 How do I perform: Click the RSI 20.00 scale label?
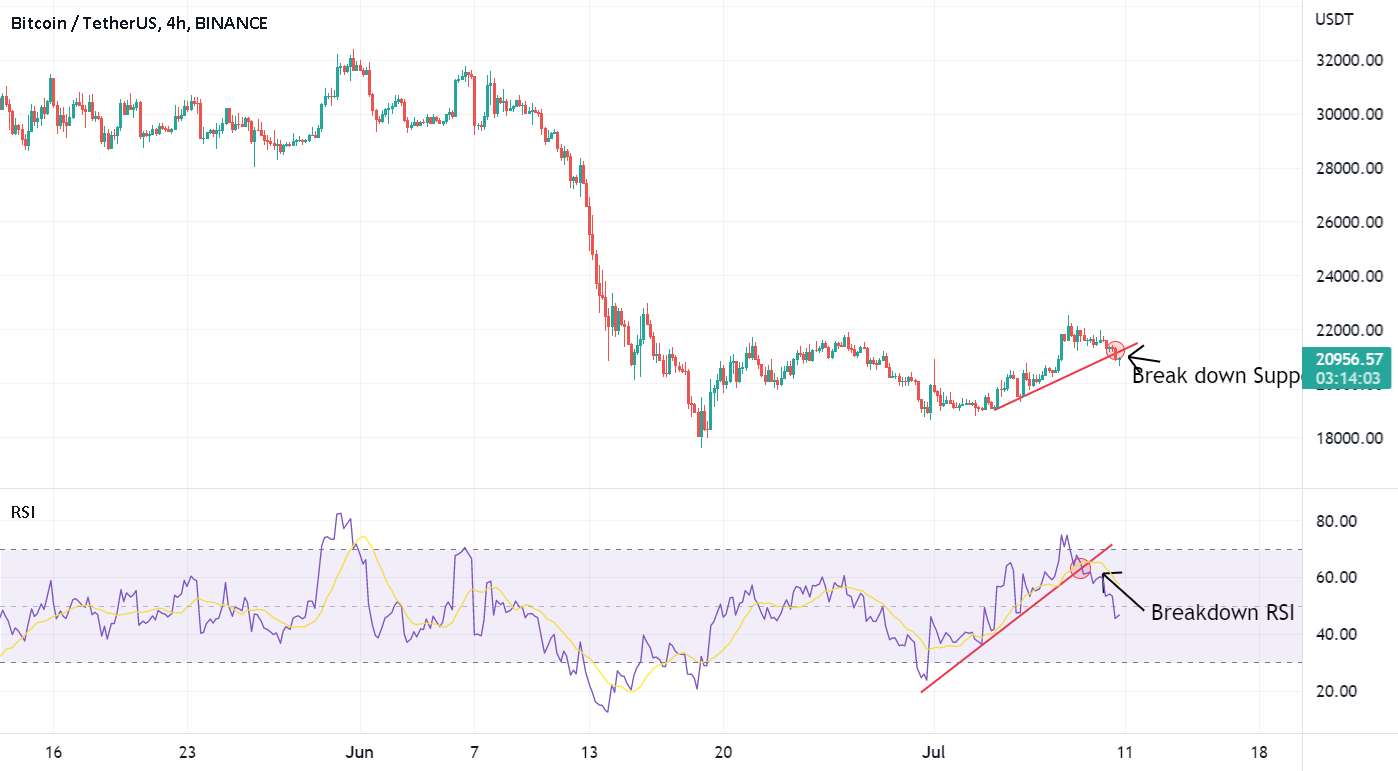coord(1336,691)
